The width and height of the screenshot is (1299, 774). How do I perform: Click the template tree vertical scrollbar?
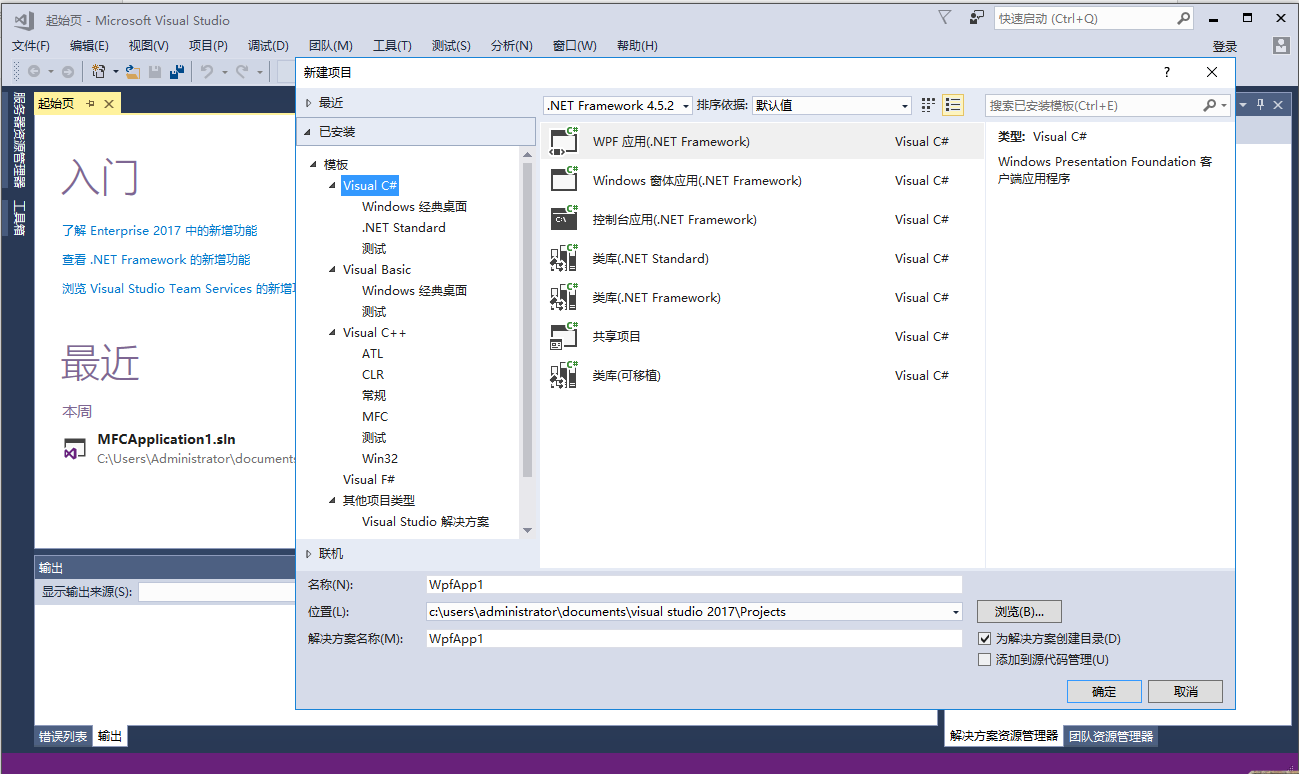coord(527,320)
